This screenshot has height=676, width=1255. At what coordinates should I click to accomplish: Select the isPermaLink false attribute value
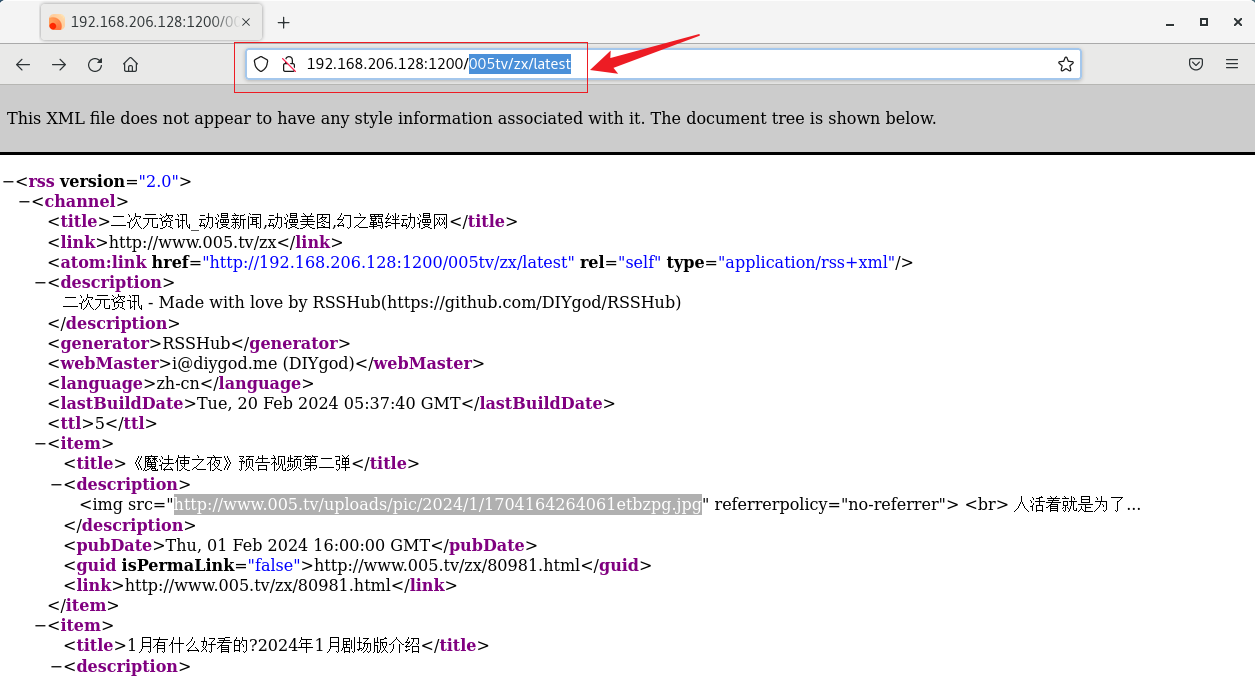[272, 565]
